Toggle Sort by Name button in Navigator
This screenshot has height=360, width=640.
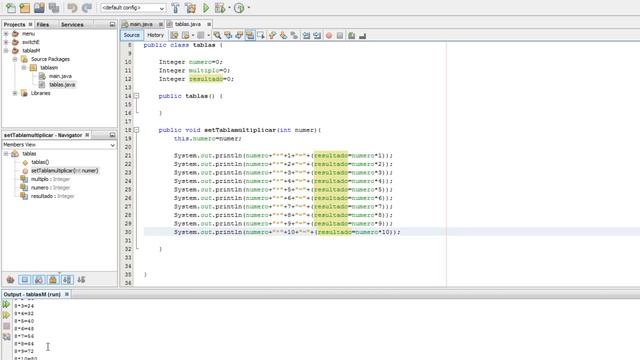(67, 280)
